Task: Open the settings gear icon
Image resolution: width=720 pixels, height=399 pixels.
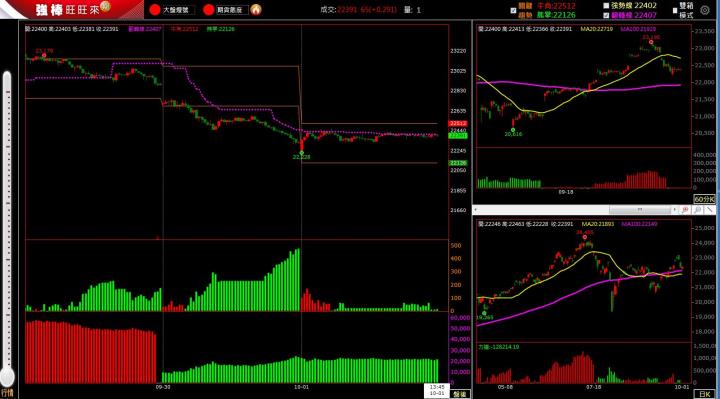Action: click(705, 10)
